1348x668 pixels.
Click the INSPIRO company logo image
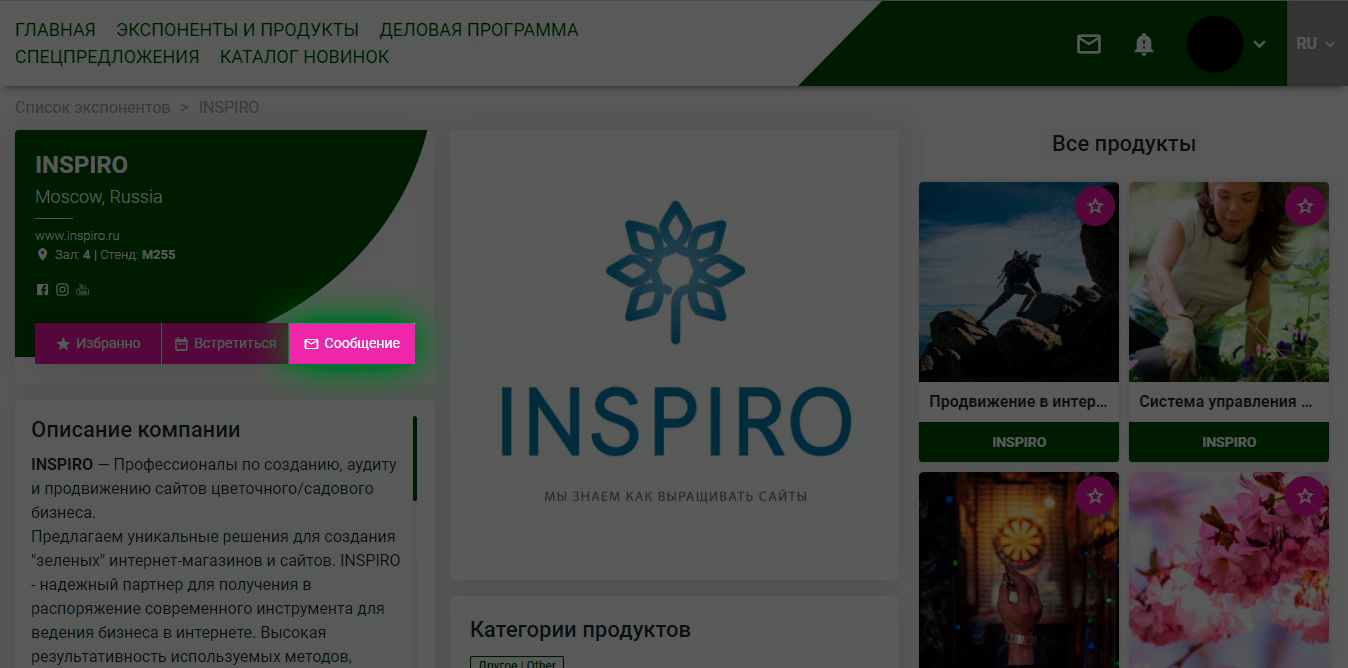point(675,355)
